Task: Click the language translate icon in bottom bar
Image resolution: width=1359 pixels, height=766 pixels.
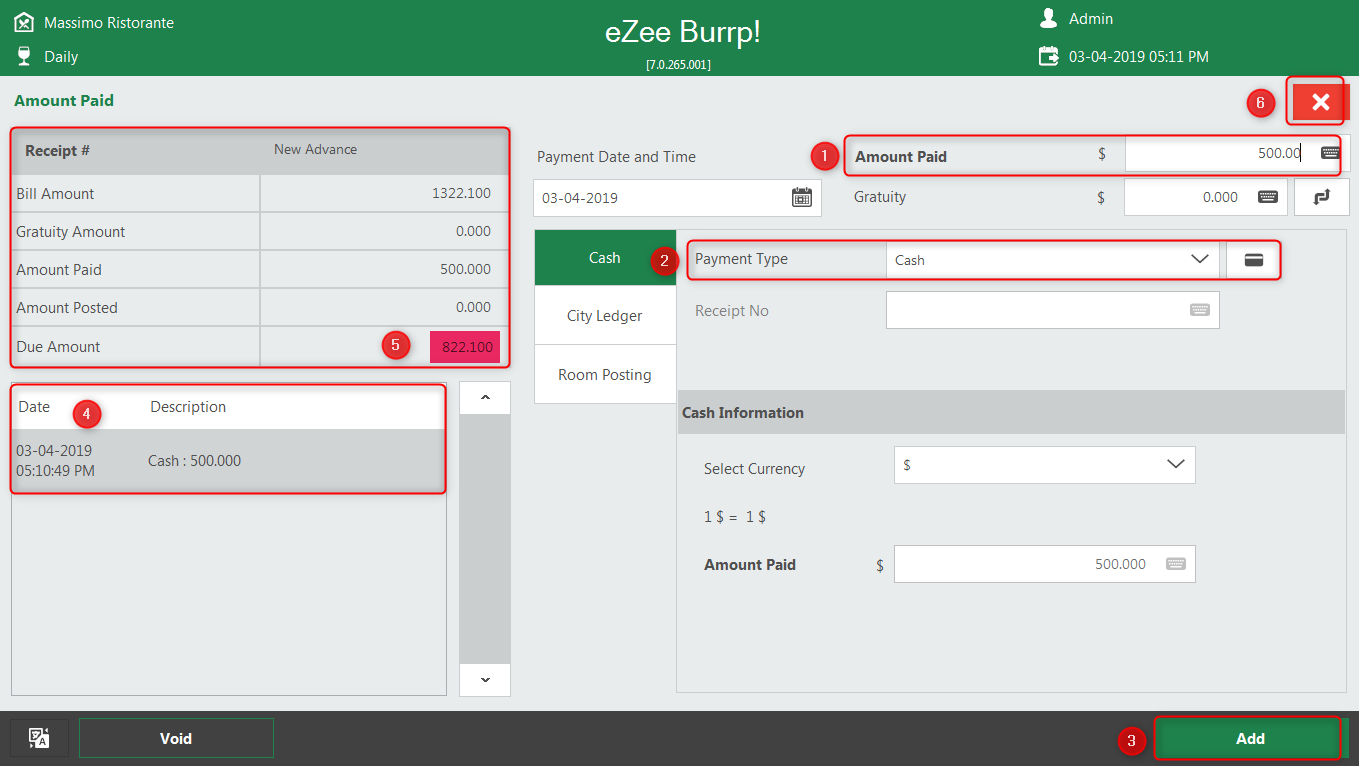Action: click(40, 738)
